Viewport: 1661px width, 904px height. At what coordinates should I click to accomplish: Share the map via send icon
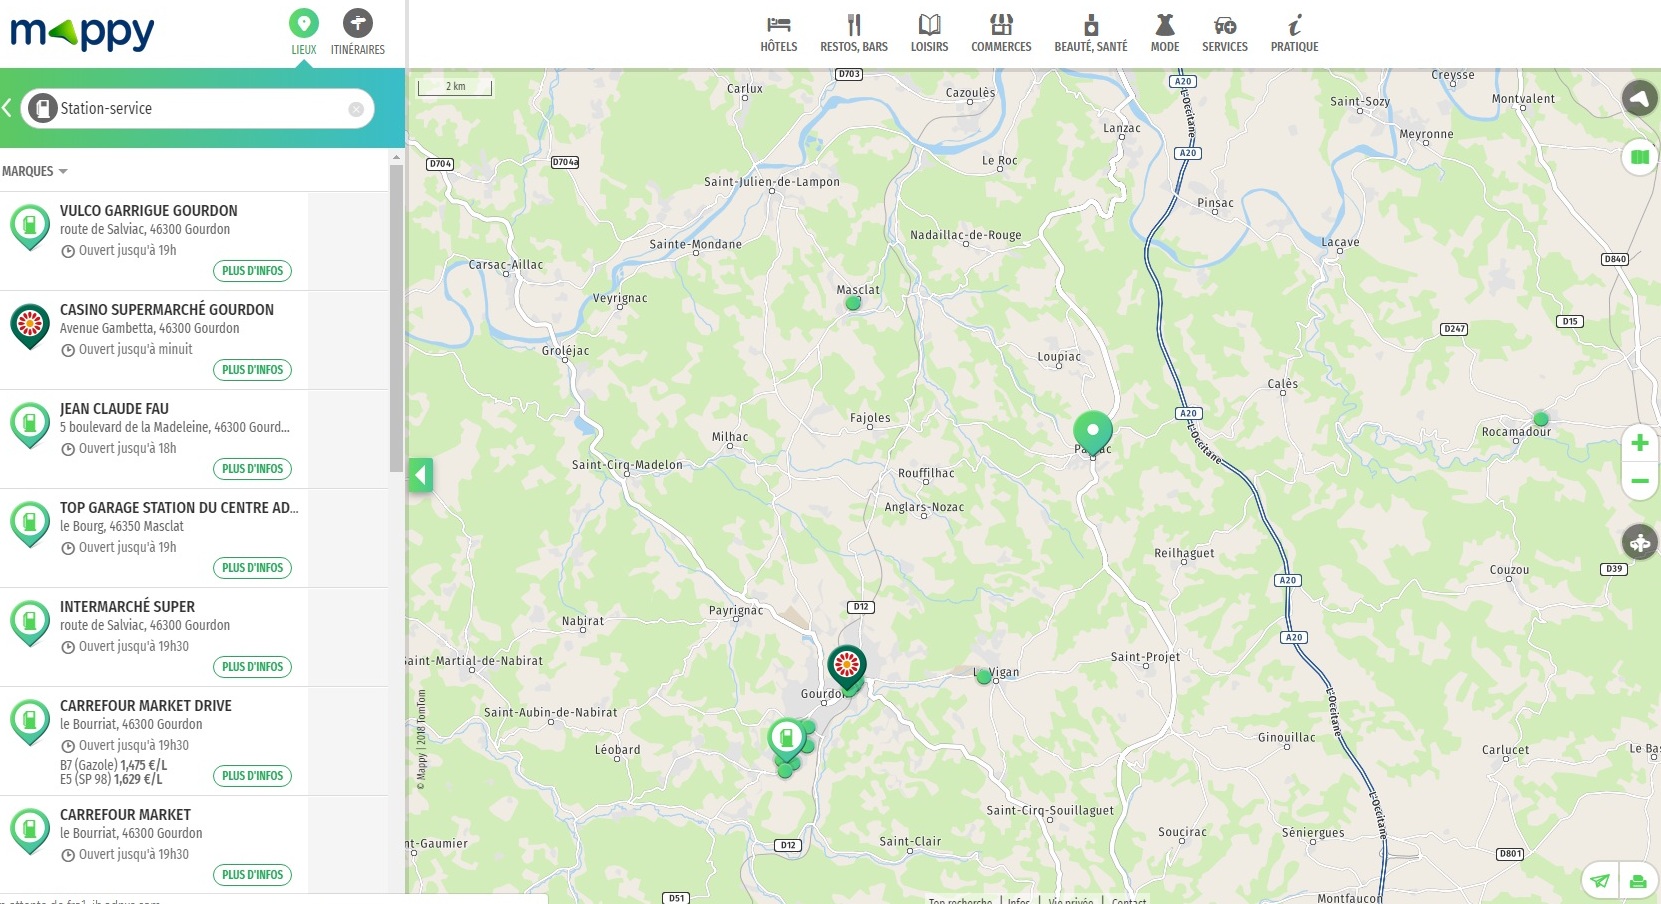1600,881
